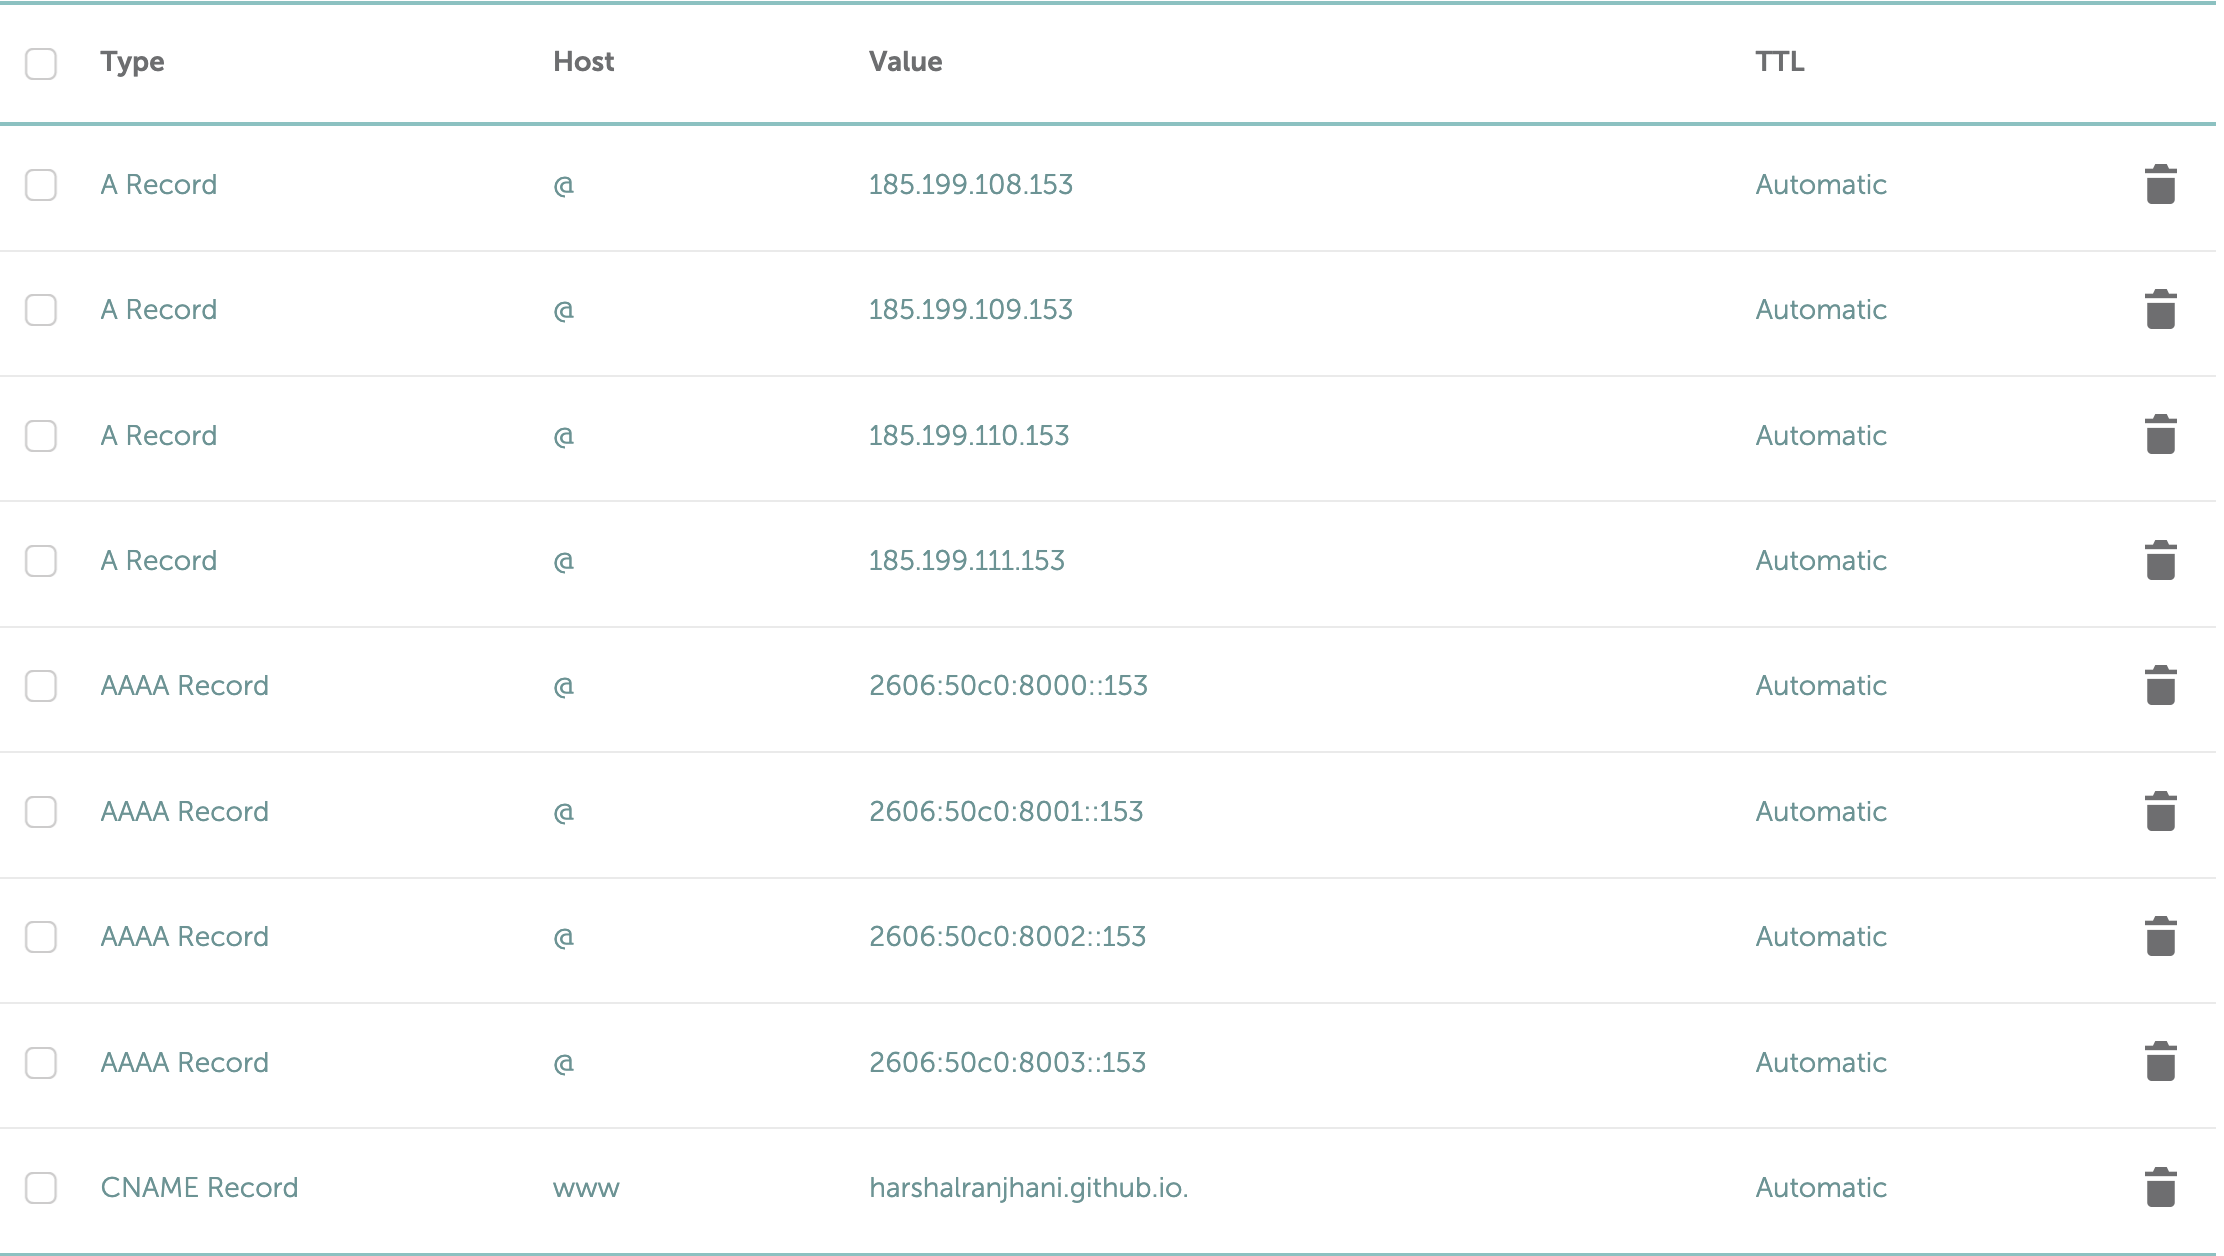The width and height of the screenshot is (2224, 1256).
Task: Click the www host cell
Action: tap(586, 1189)
